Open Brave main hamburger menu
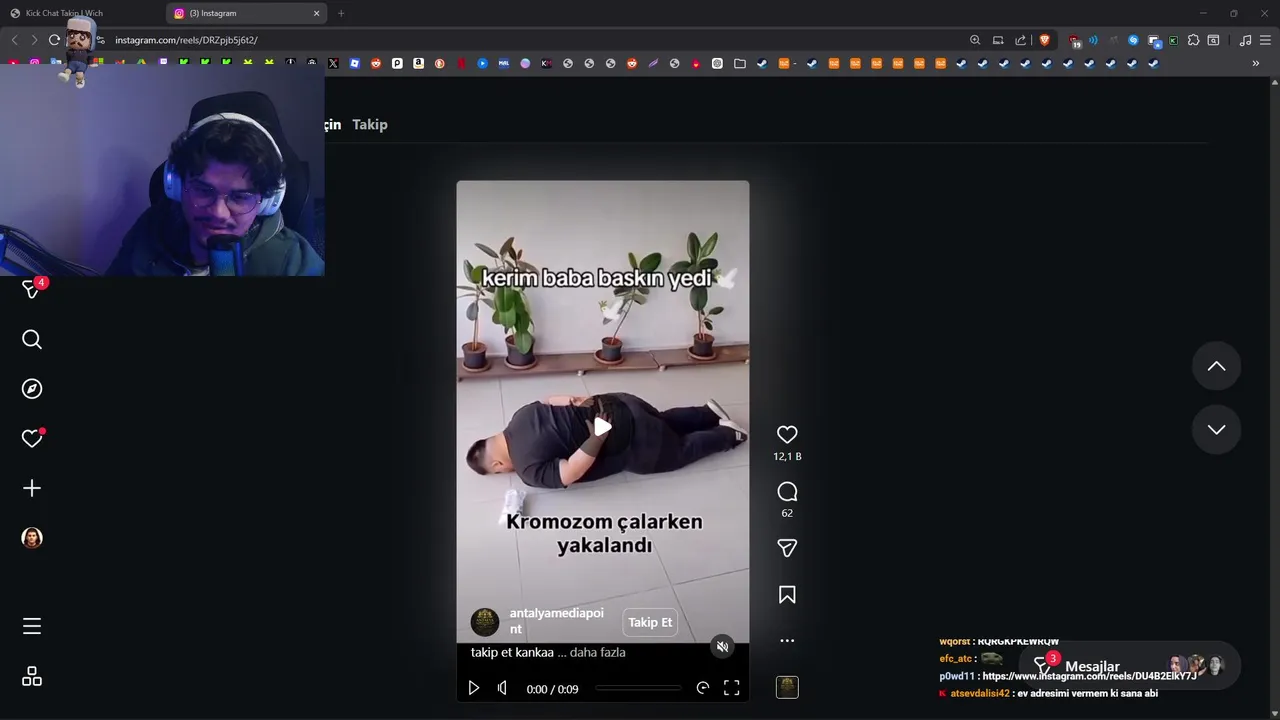The height and width of the screenshot is (720, 1280). pos(1266,40)
